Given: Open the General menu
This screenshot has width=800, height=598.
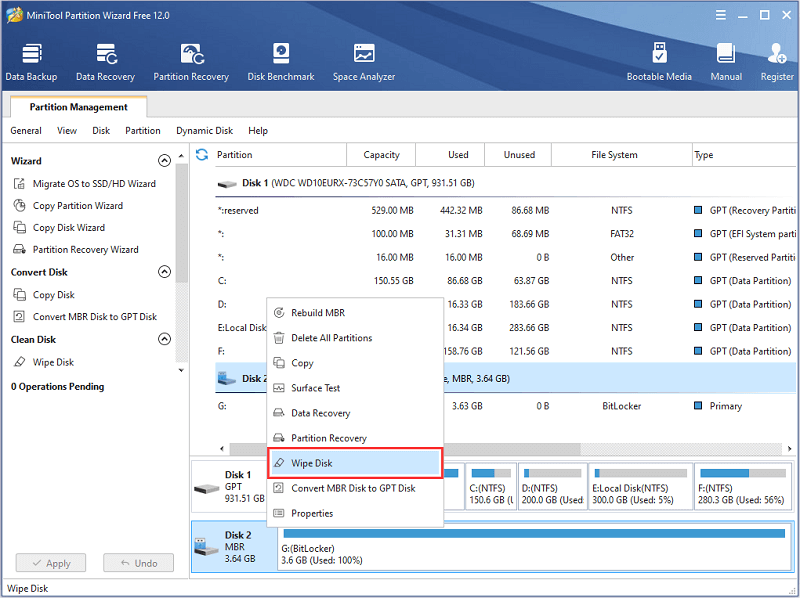Looking at the screenshot, I should (26, 131).
